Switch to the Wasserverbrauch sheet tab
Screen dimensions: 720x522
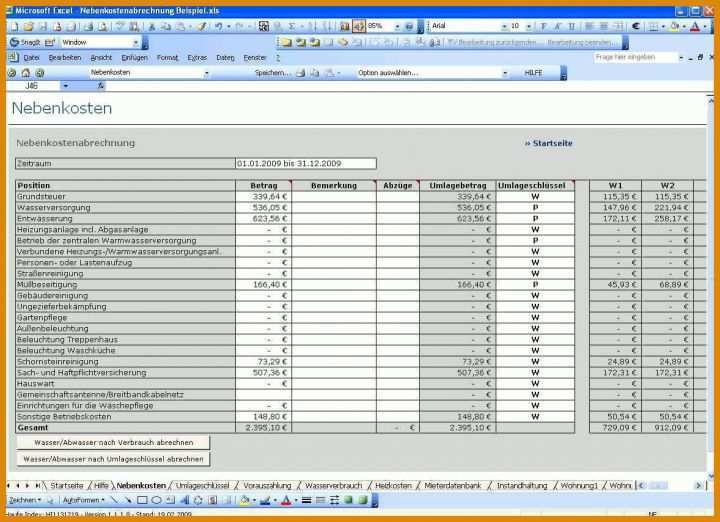click(333, 486)
